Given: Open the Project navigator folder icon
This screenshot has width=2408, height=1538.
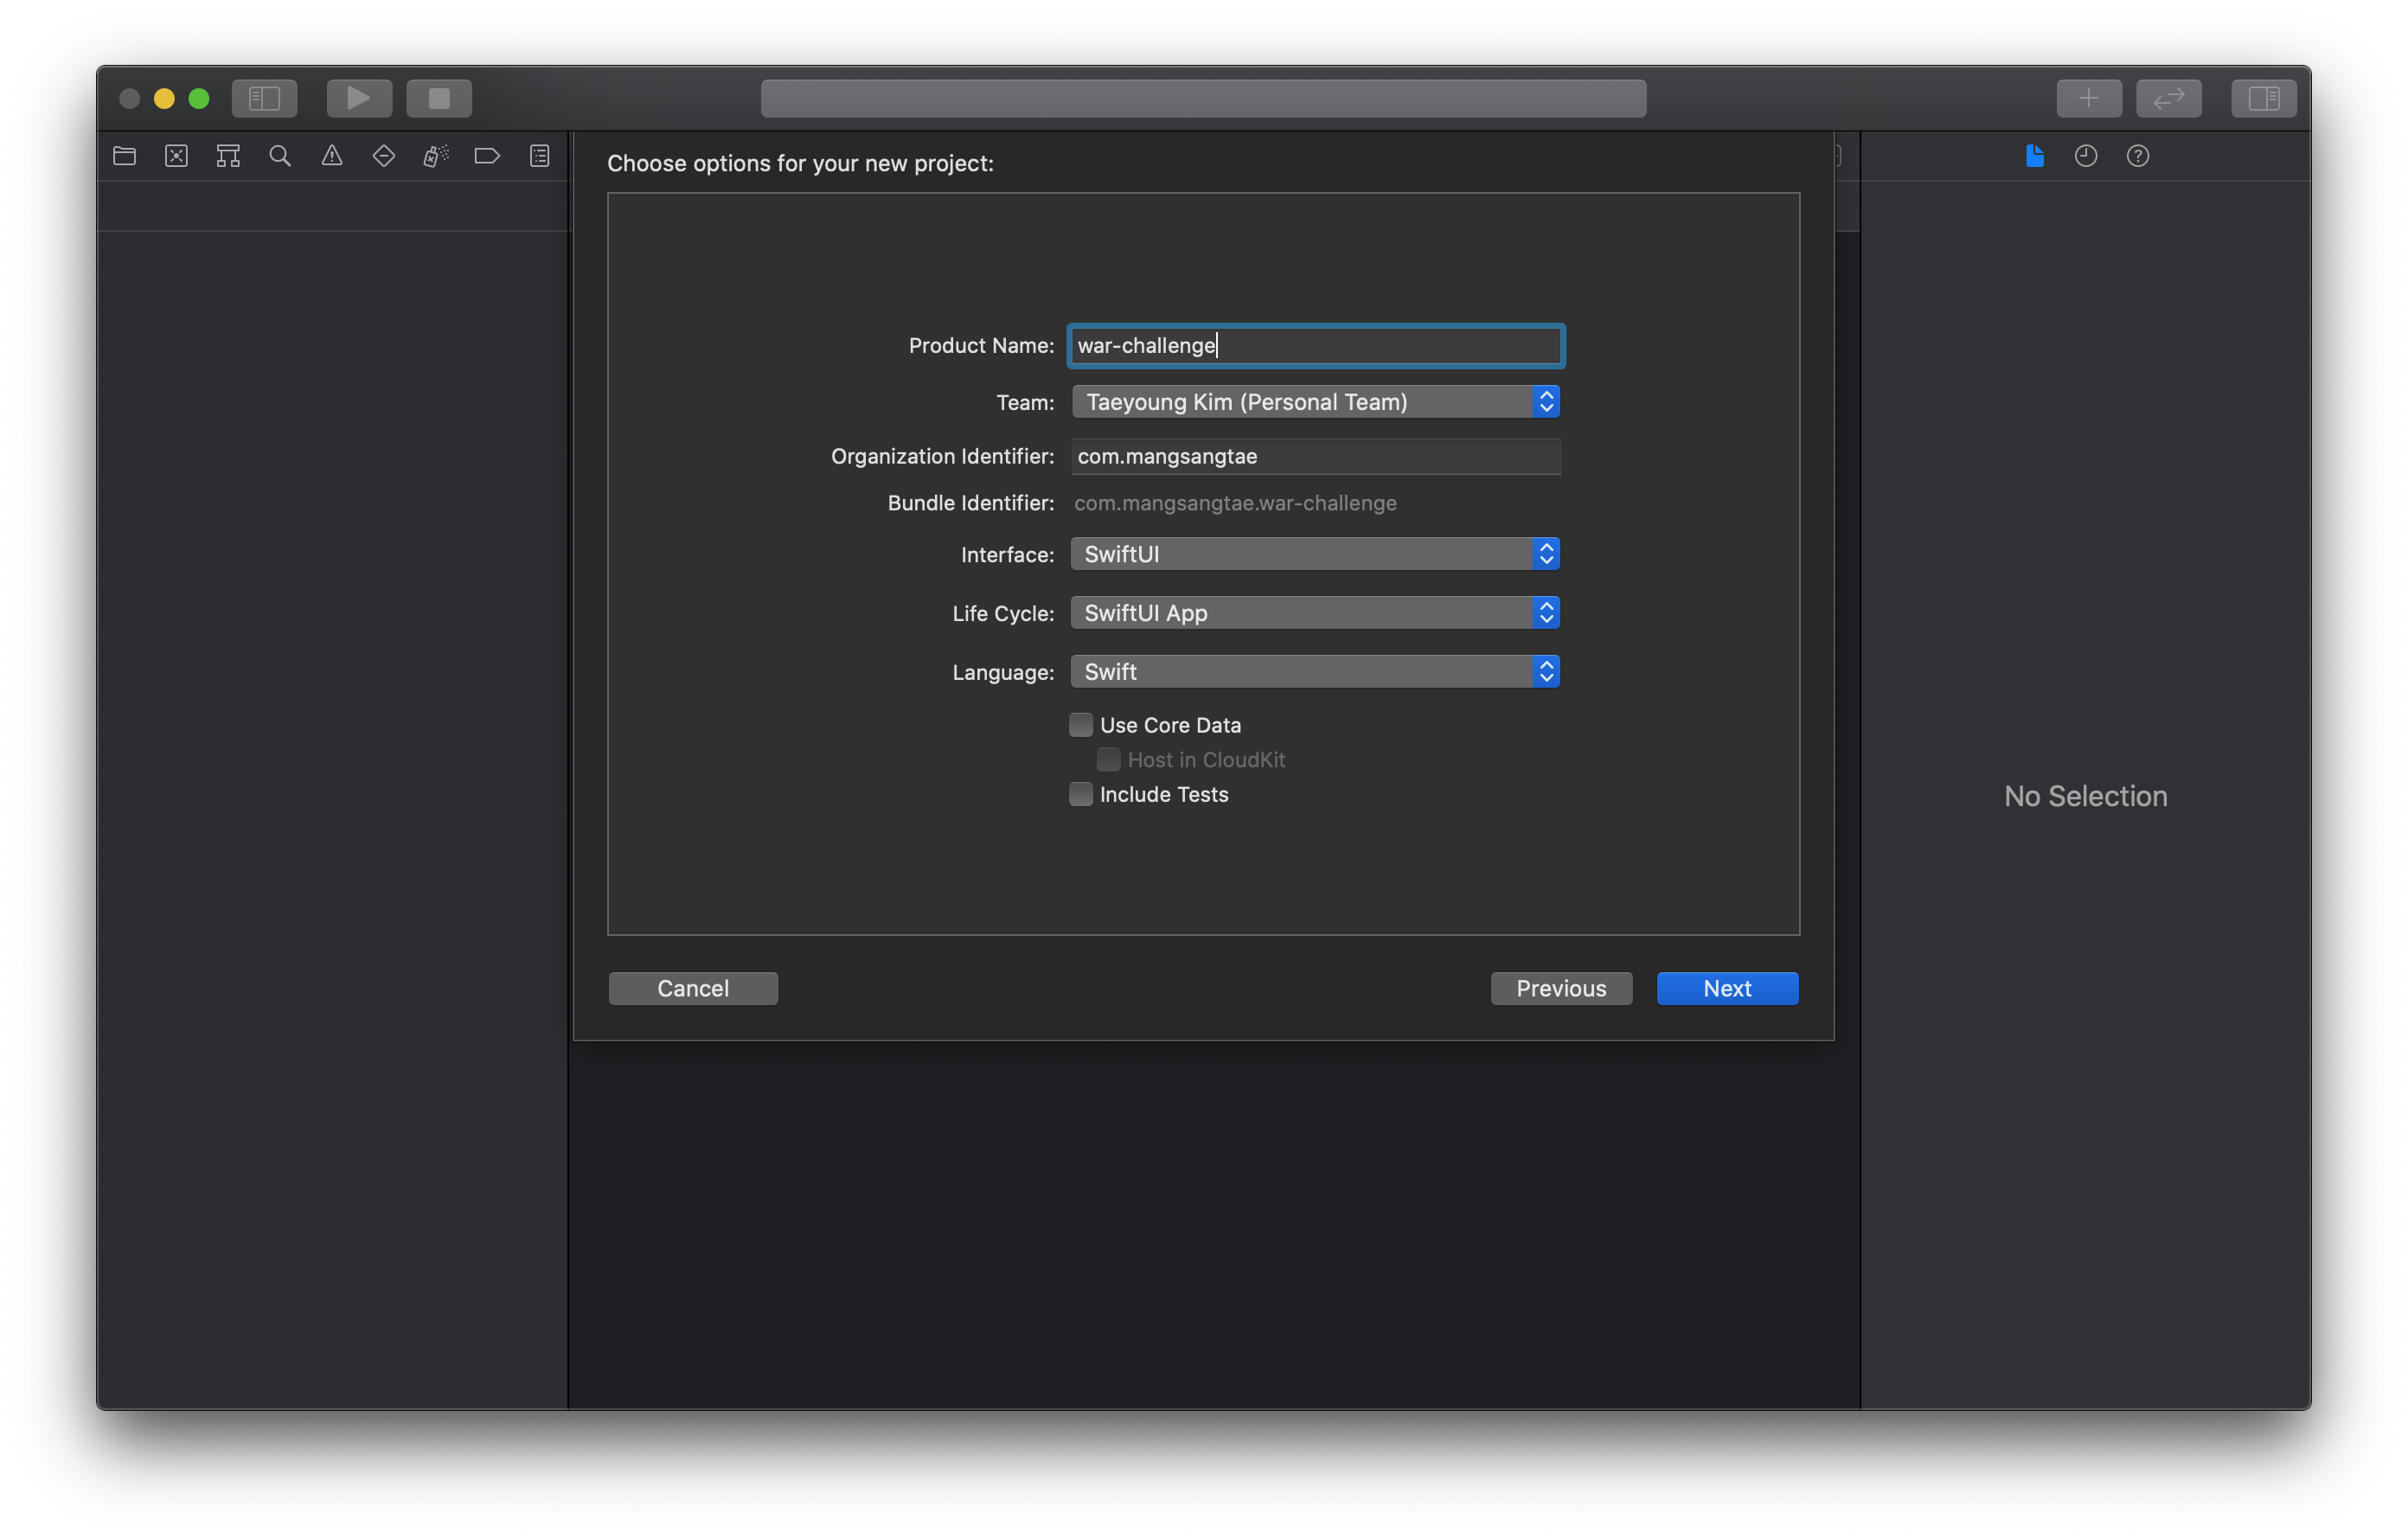Looking at the screenshot, I should (124, 156).
